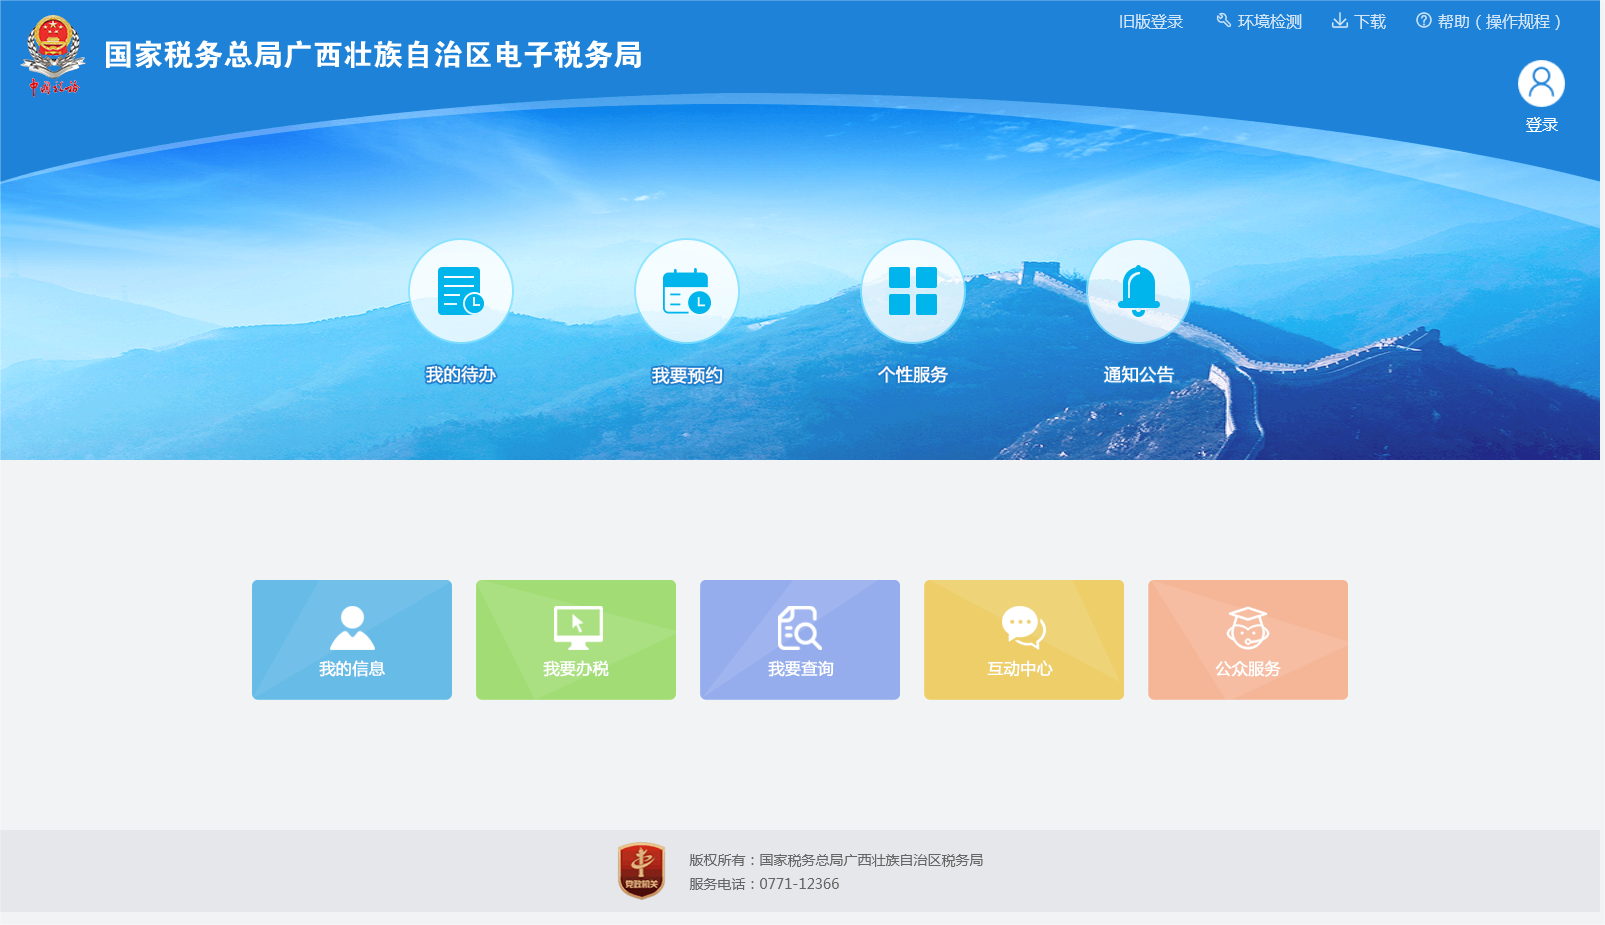Open 帮助（操作规程）help link
Viewport: 1605px width, 925px height.
click(x=1499, y=22)
